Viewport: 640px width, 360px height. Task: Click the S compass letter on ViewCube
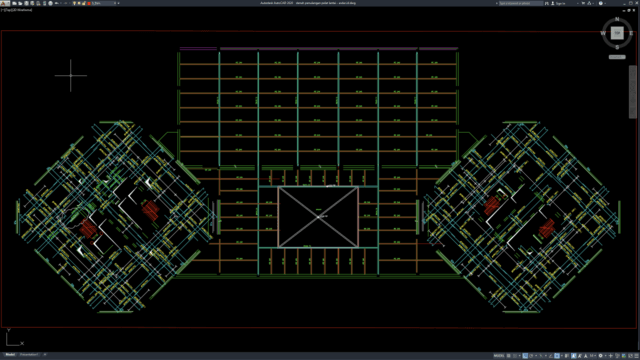pos(617,47)
